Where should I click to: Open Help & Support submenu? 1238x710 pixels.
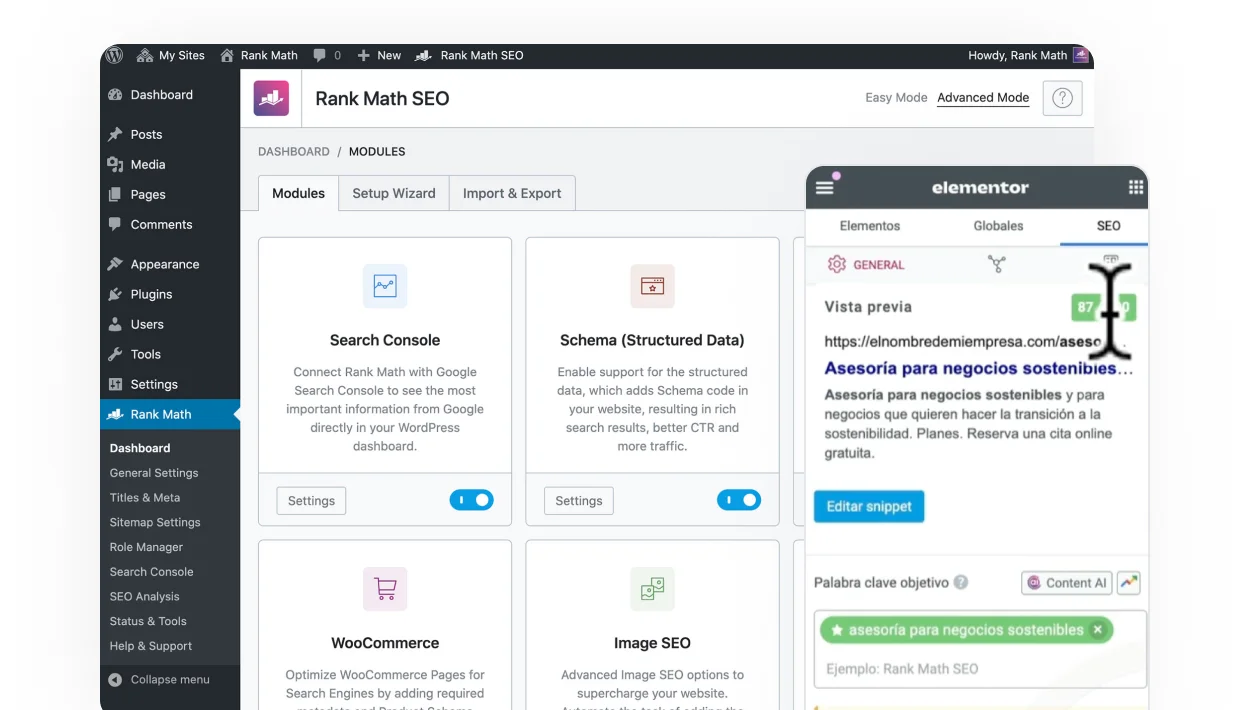click(151, 646)
